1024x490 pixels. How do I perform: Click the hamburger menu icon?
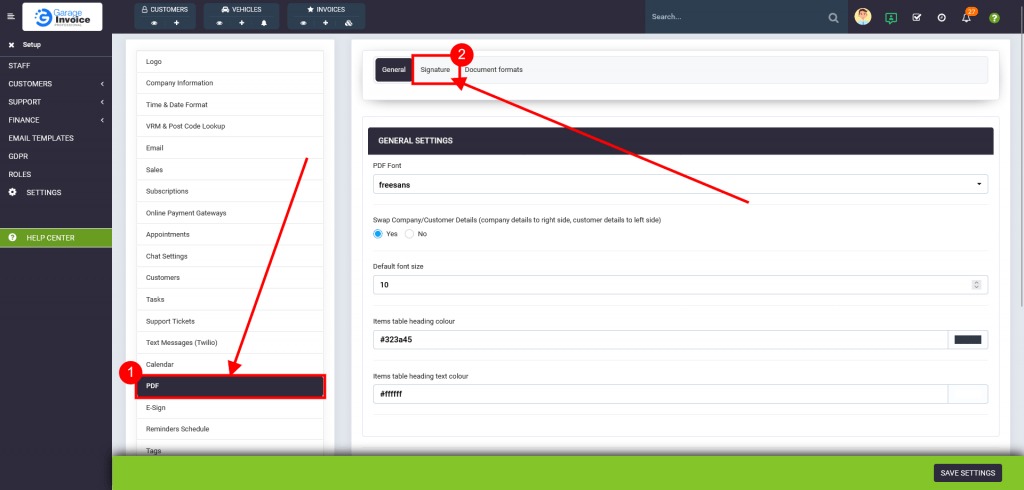pyautogui.click(x=11, y=17)
